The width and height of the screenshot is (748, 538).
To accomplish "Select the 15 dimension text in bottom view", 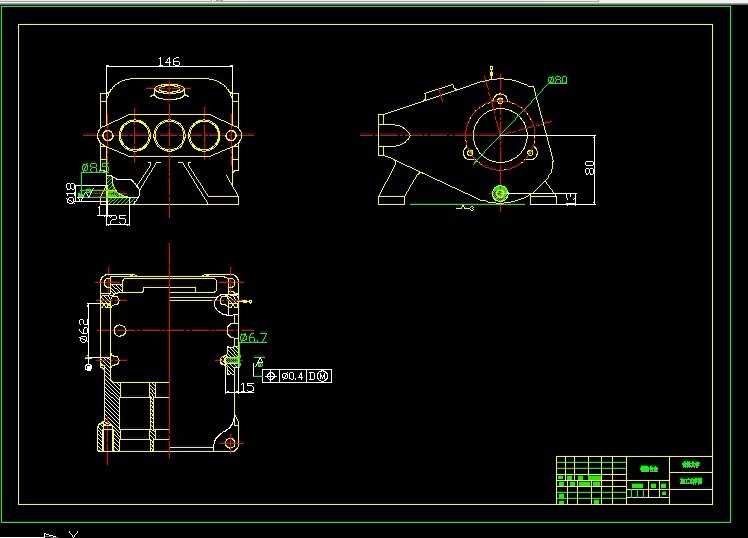I will pyautogui.click(x=247, y=388).
